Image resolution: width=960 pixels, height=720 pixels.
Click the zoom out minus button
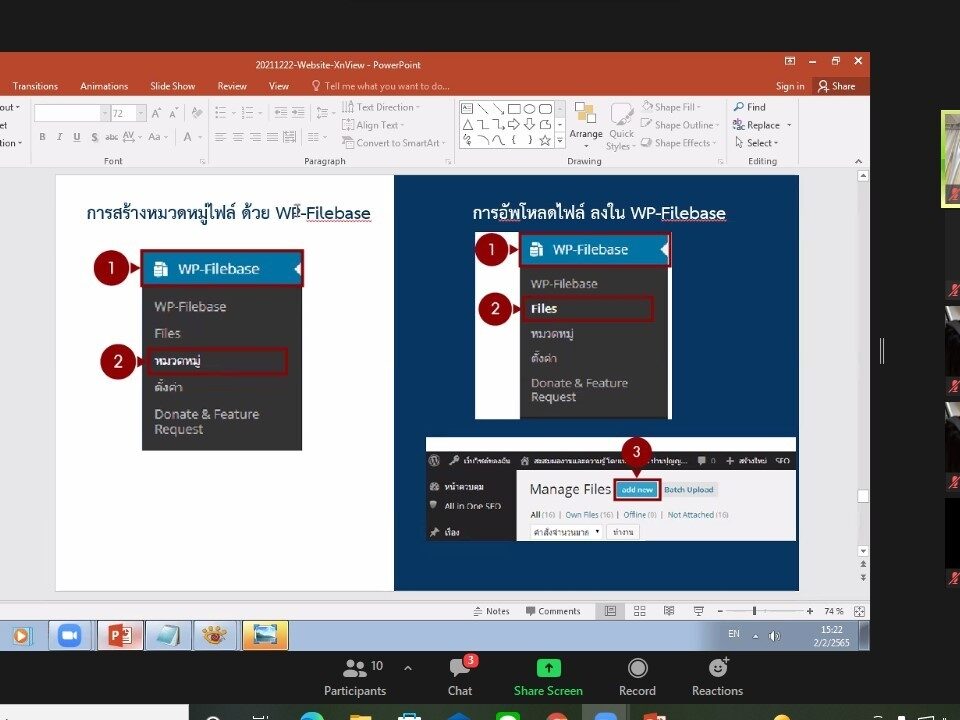[x=720, y=611]
